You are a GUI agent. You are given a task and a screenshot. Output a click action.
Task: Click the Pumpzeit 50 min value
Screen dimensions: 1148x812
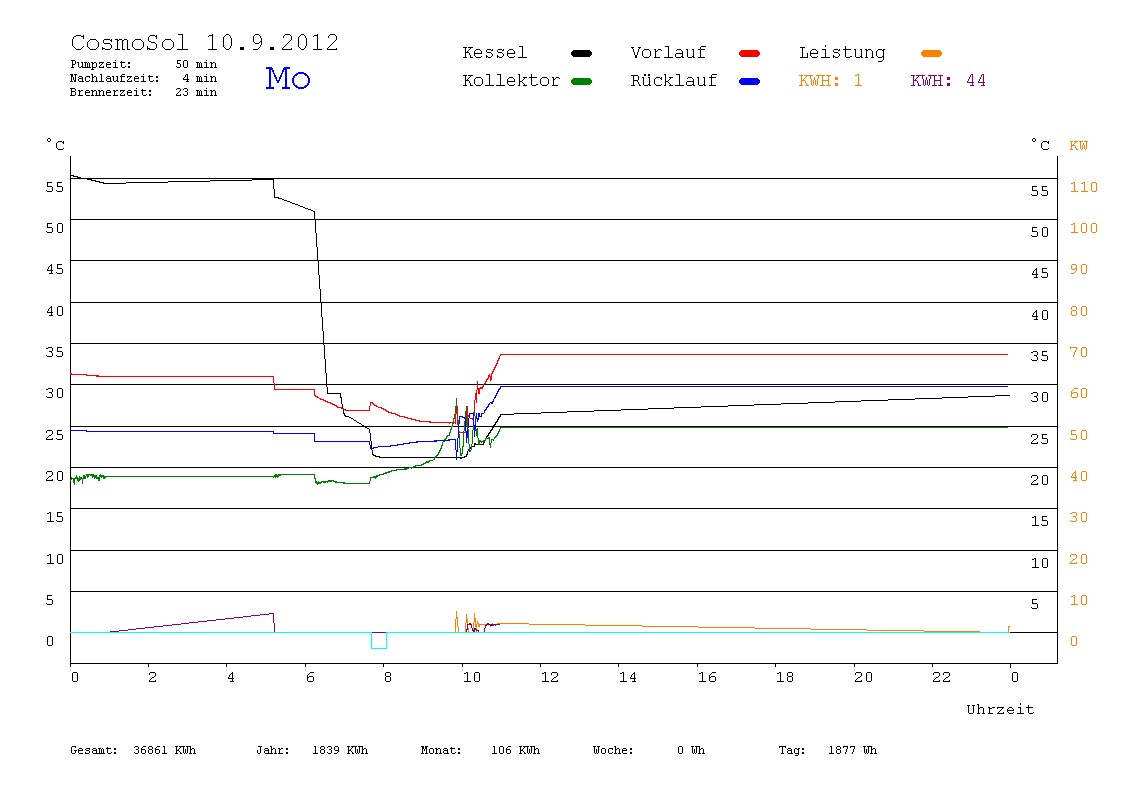196,64
